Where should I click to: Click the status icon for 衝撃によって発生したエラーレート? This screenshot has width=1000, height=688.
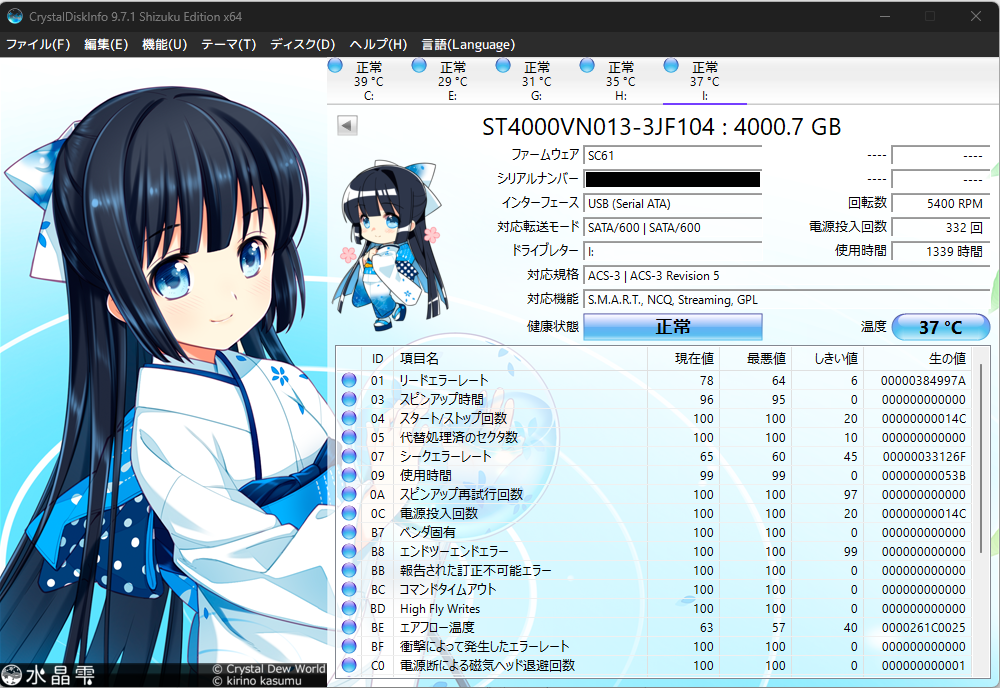point(349,646)
